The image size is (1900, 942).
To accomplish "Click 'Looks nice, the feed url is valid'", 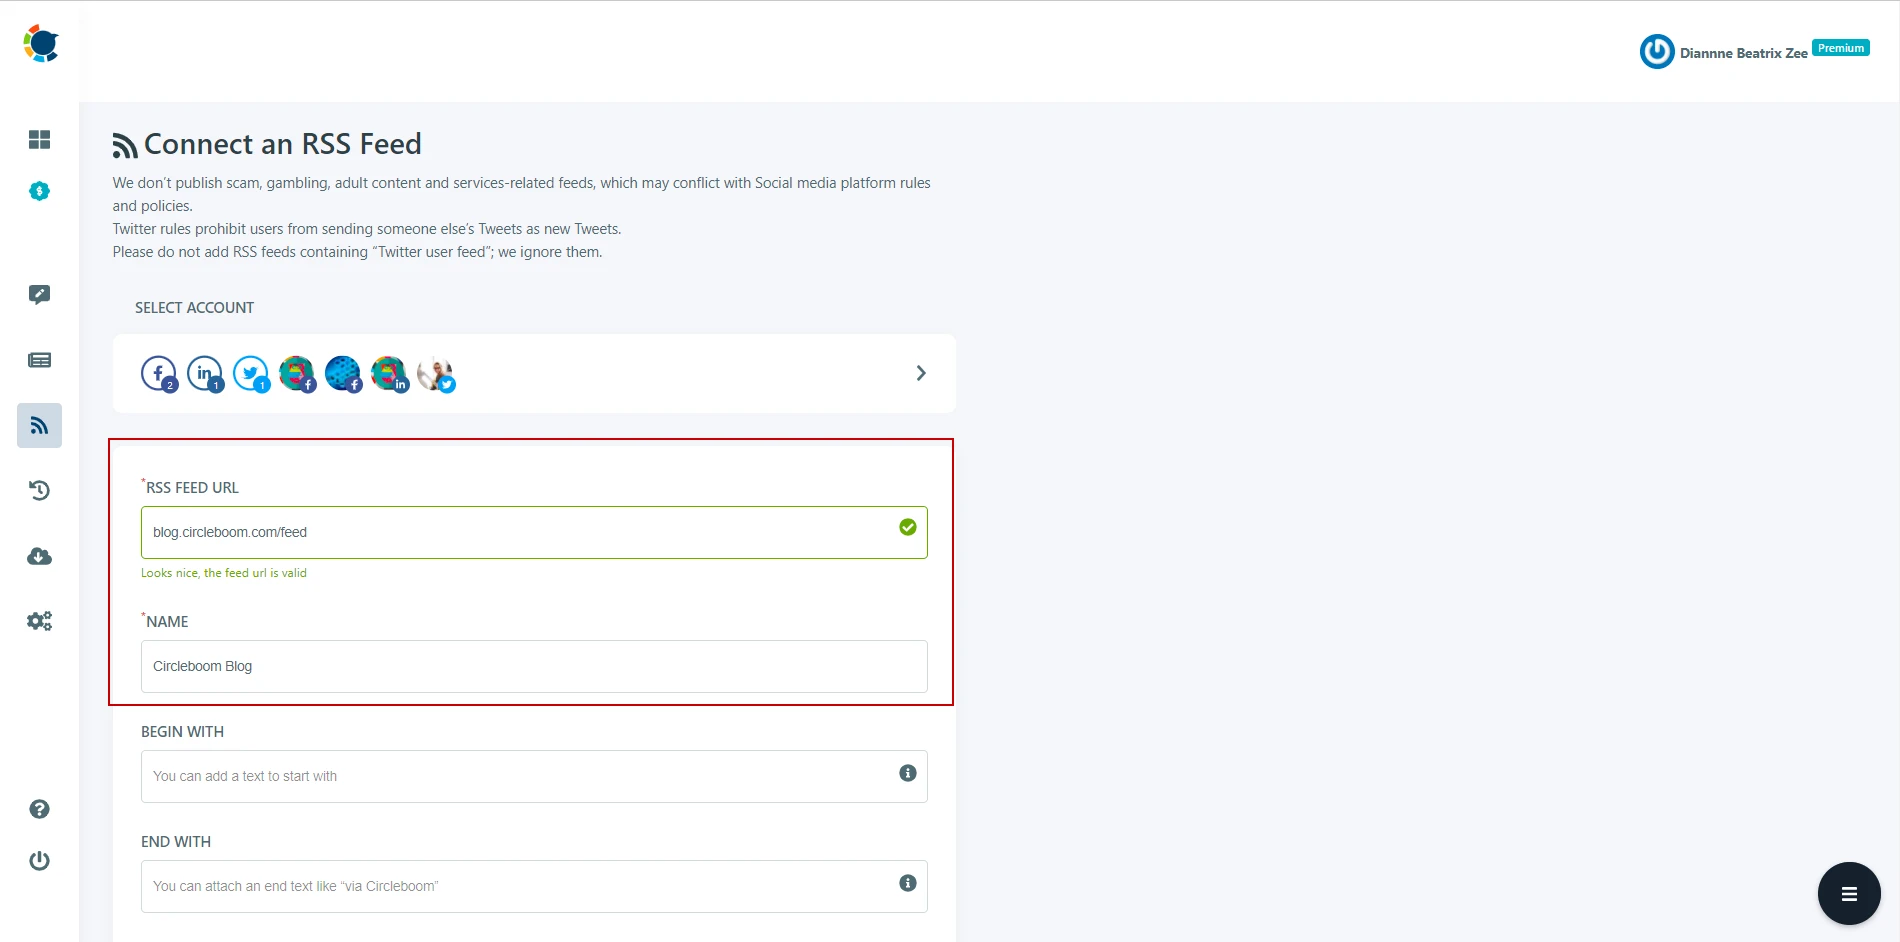I will tap(224, 573).
